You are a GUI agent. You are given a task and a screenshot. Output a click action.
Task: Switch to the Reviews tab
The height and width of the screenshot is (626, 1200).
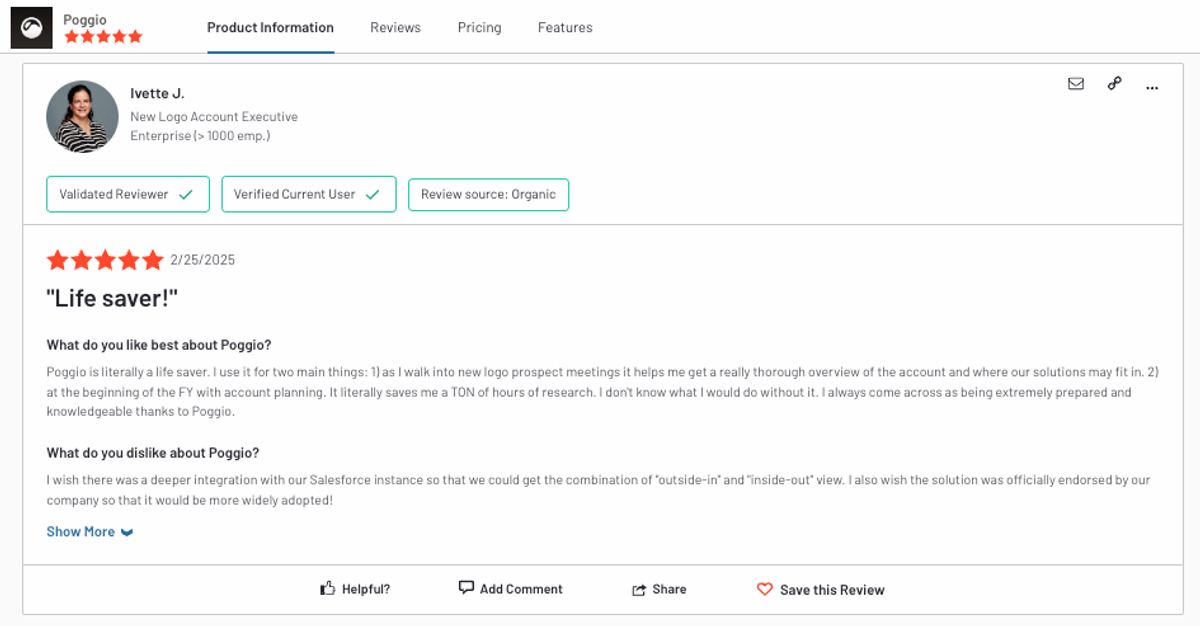click(x=395, y=27)
